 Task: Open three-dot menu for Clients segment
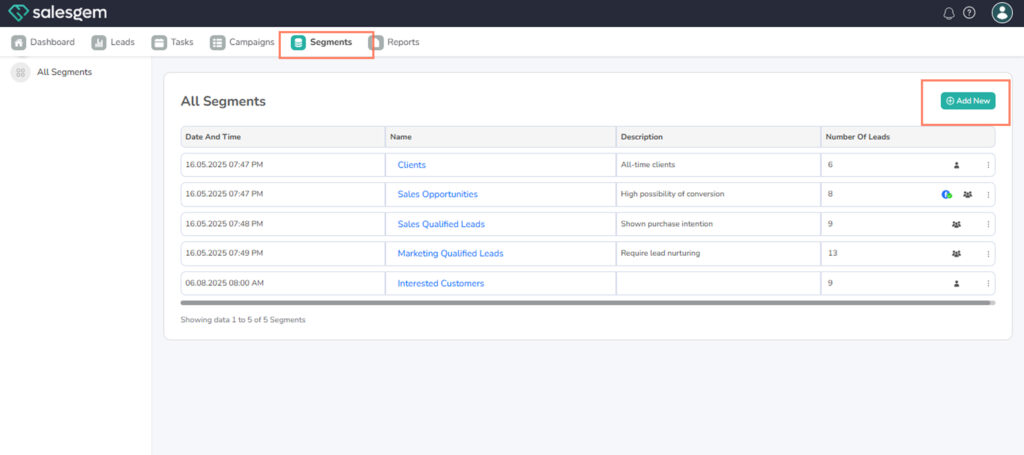coord(988,165)
